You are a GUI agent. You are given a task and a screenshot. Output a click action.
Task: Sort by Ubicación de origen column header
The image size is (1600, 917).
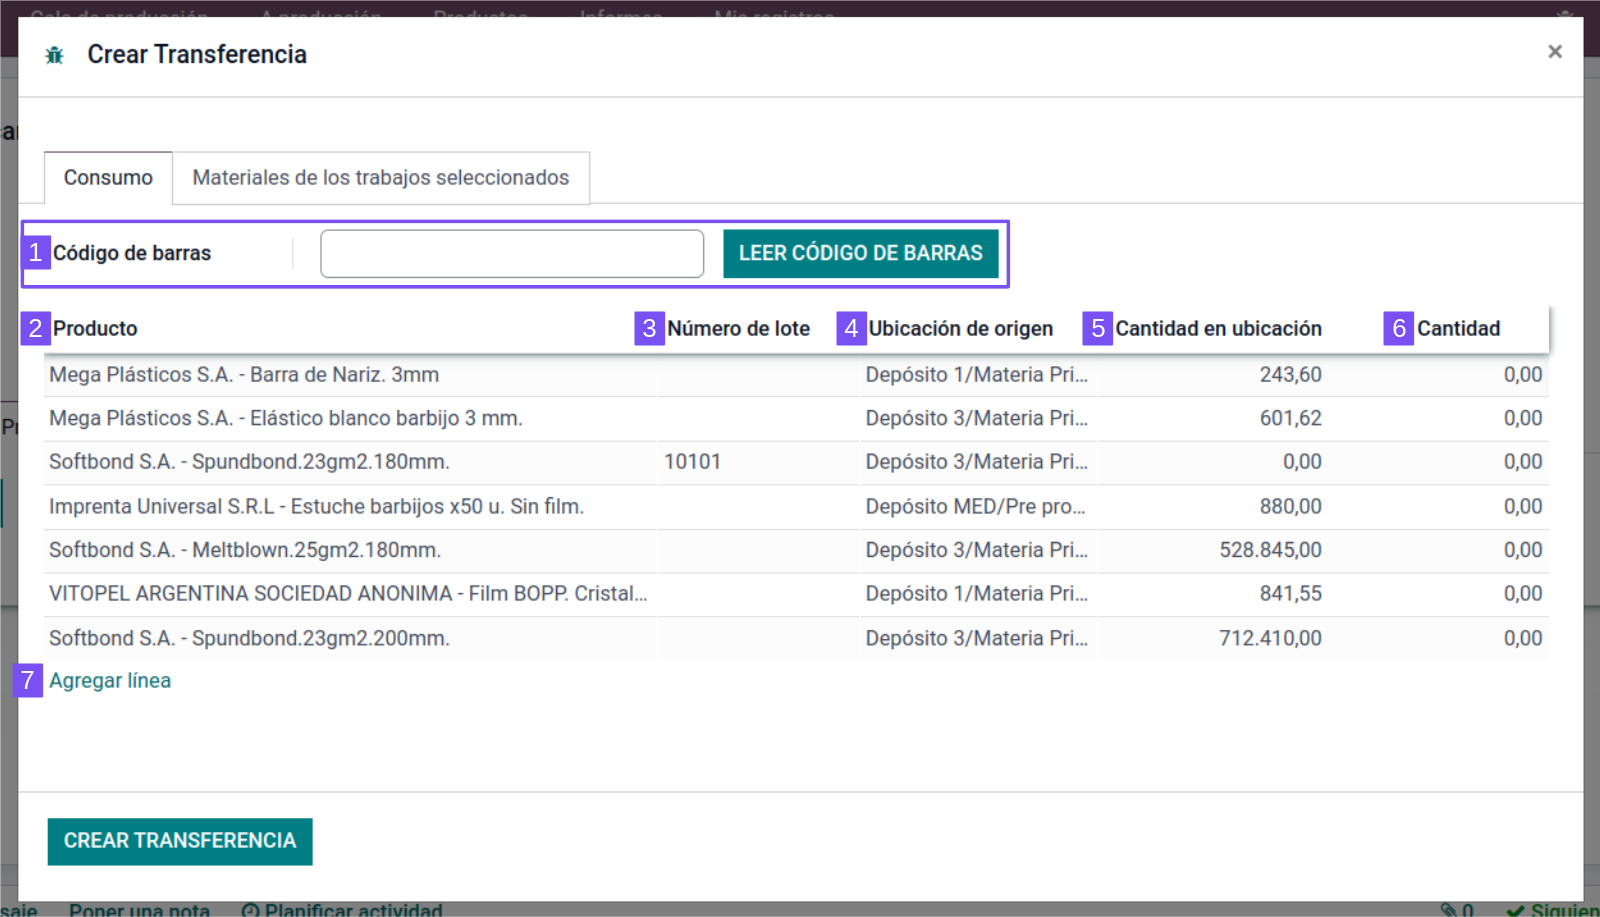tap(960, 329)
